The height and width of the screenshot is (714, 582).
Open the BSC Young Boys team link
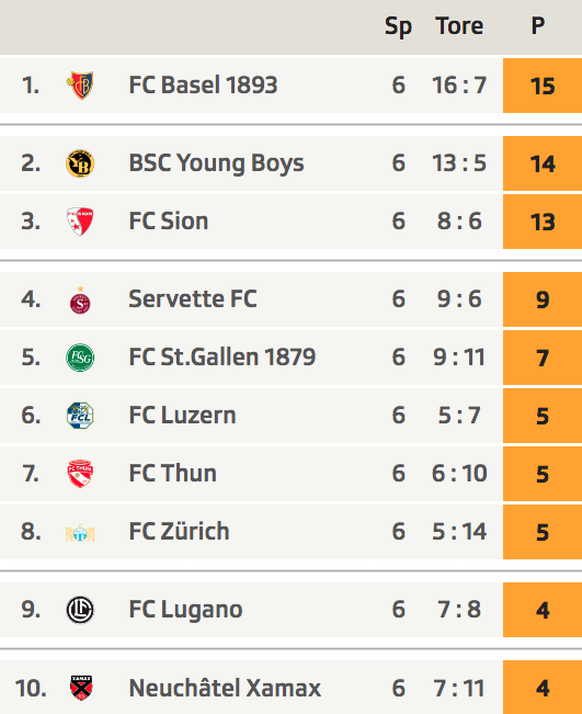click(216, 163)
